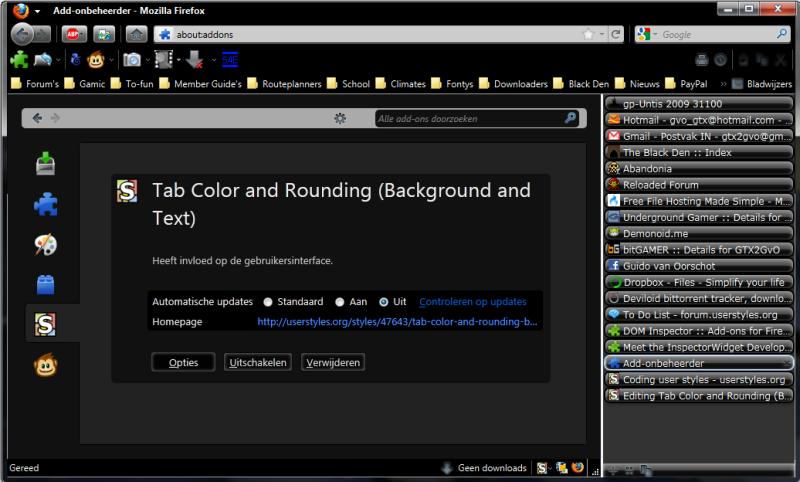The image size is (800, 482).
Task: Click the green puzzle piece toolbar icon
Action: [x=19, y=60]
